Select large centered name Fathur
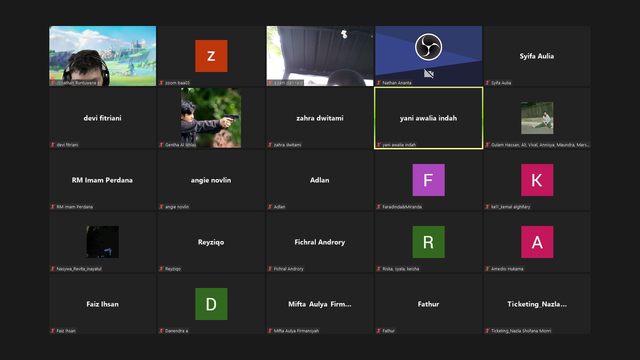The height and width of the screenshot is (360, 640). (x=428, y=304)
